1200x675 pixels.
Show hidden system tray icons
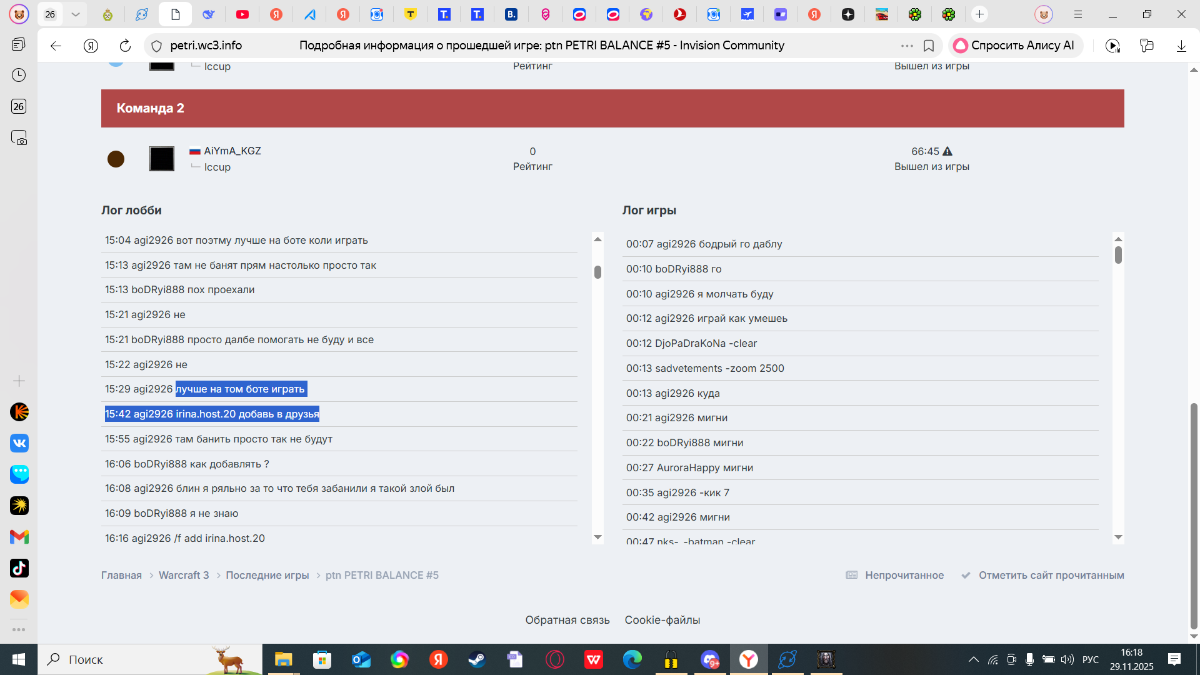[974, 660]
